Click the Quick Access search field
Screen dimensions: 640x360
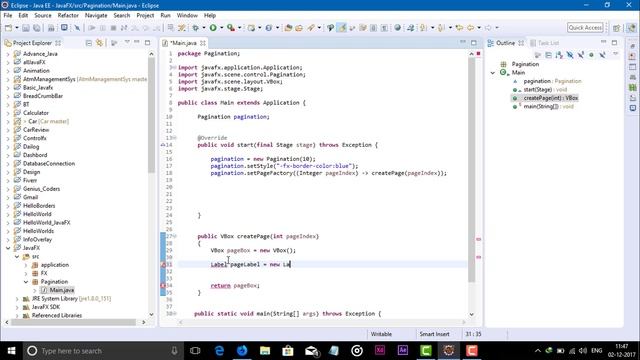click(x=585, y=28)
